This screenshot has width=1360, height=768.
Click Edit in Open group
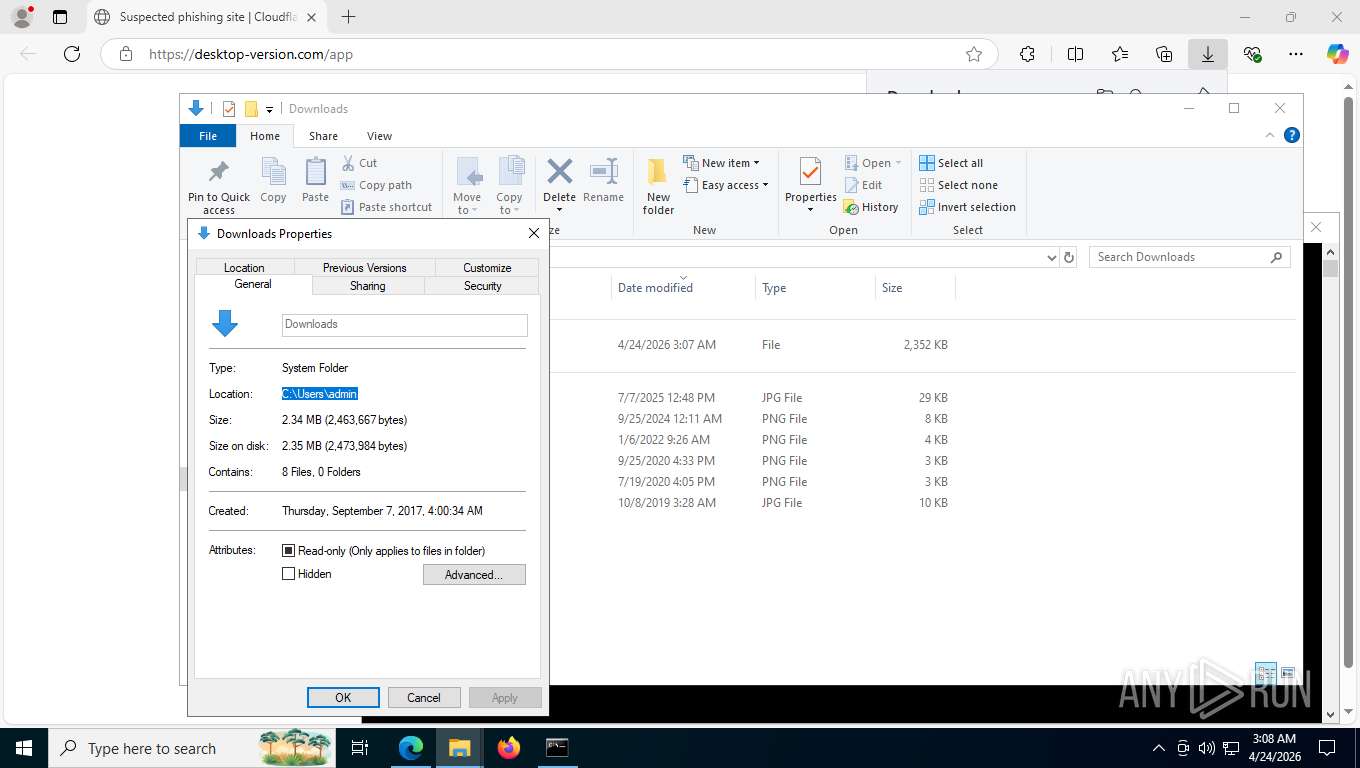[x=863, y=185]
